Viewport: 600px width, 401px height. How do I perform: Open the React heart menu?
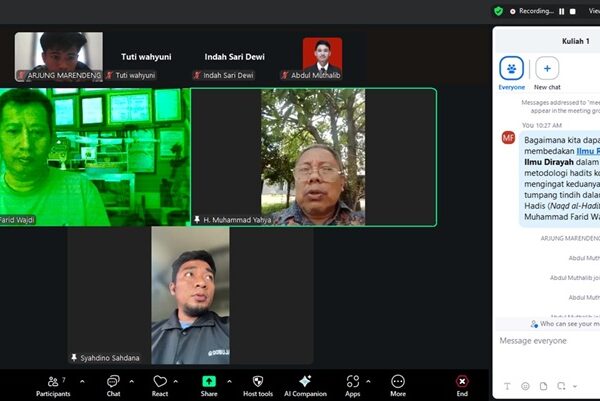tap(160, 386)
